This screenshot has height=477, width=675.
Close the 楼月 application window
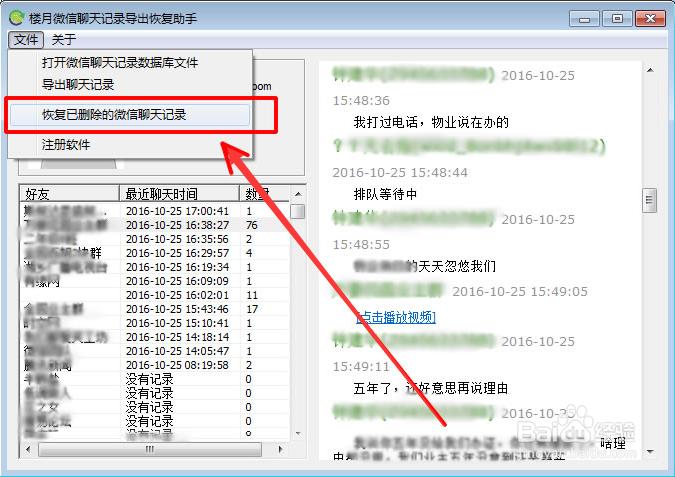pyautogui.click(x=650, y=19)
